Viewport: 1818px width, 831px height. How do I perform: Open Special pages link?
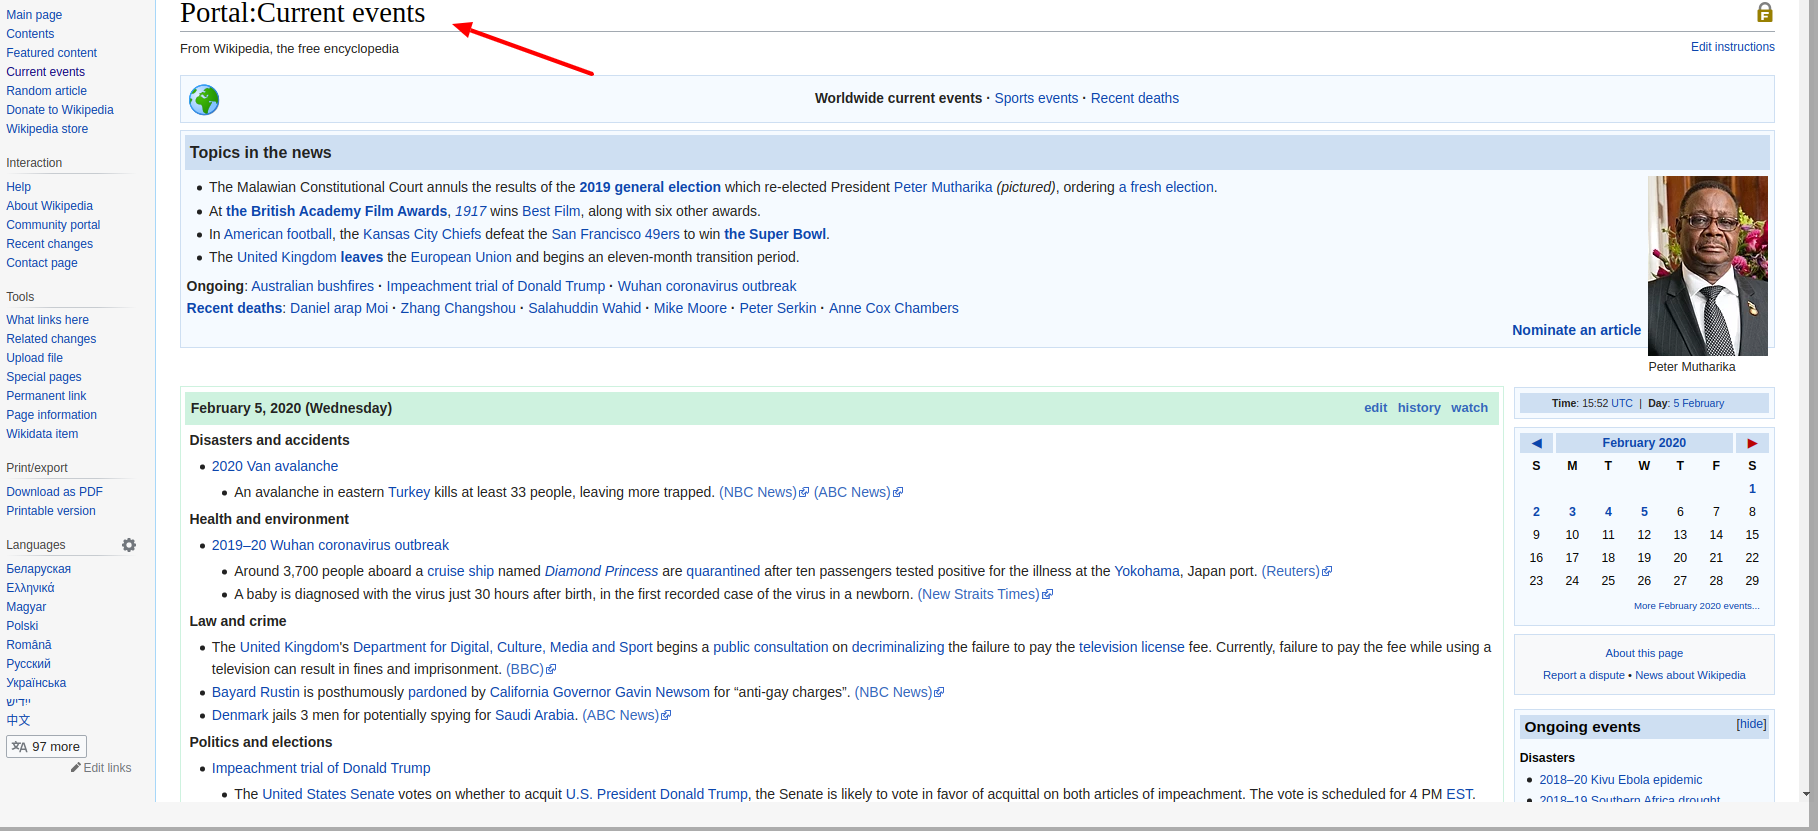tap(44, 377)
